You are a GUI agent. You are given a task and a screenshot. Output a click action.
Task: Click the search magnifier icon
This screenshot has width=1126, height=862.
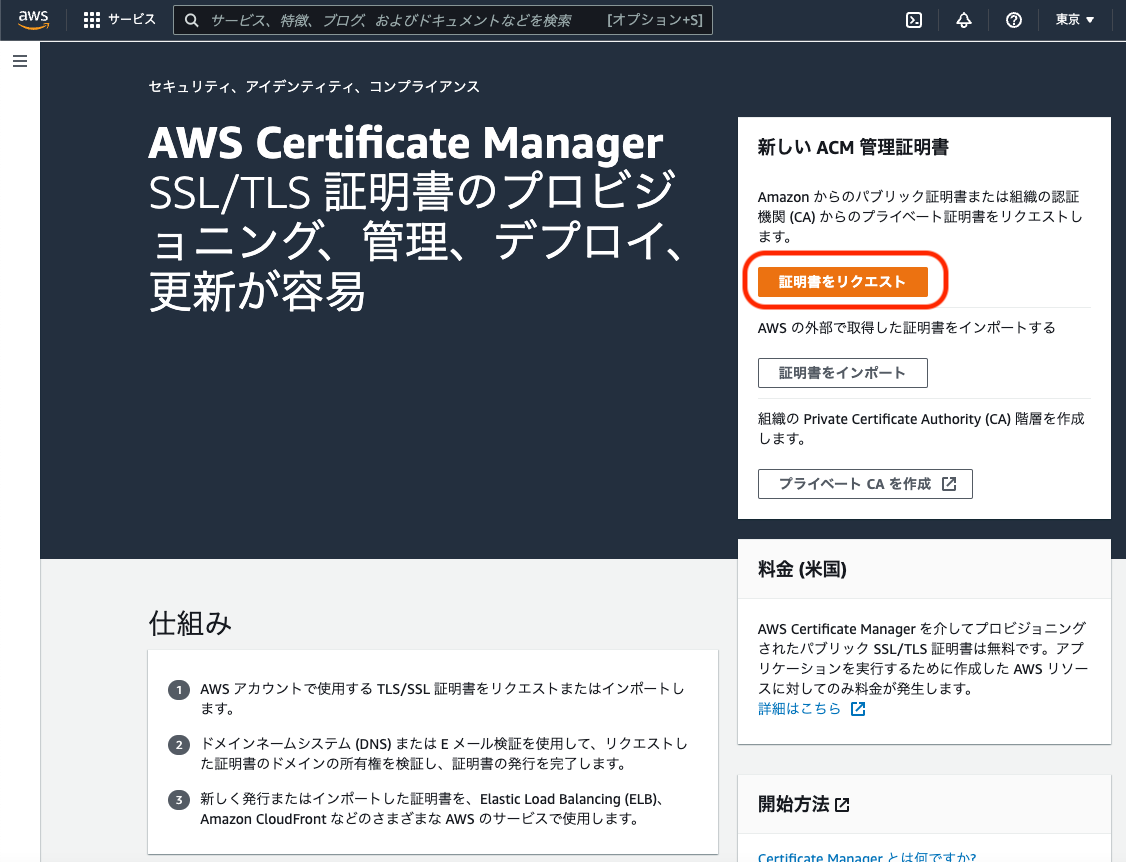190,19
